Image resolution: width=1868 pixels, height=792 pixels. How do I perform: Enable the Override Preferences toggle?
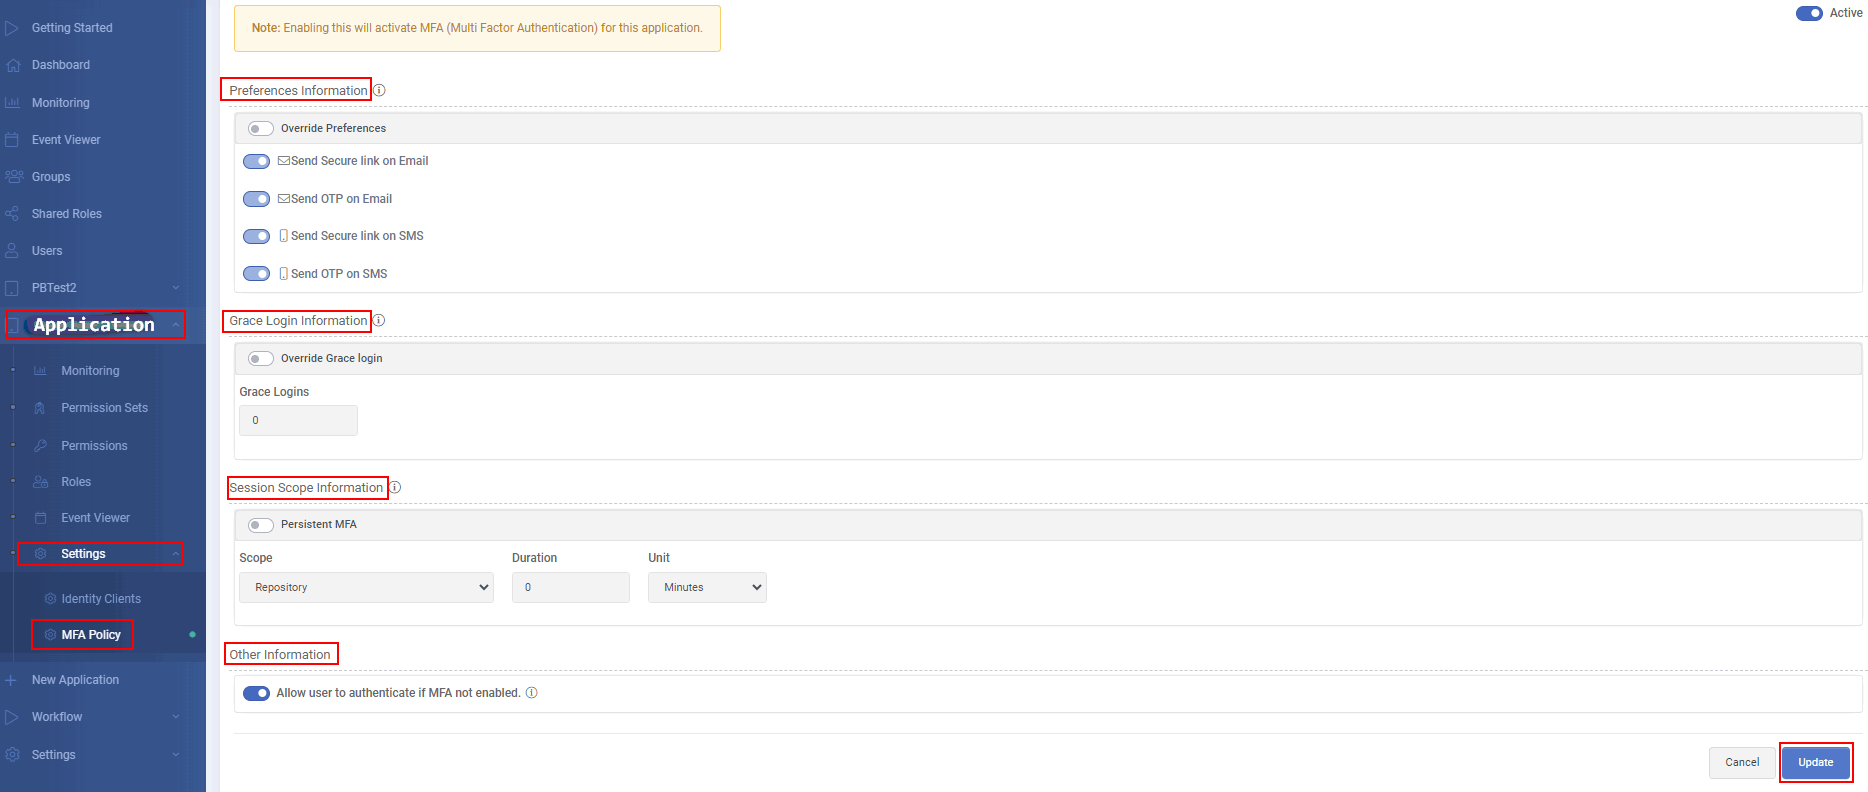261,129
